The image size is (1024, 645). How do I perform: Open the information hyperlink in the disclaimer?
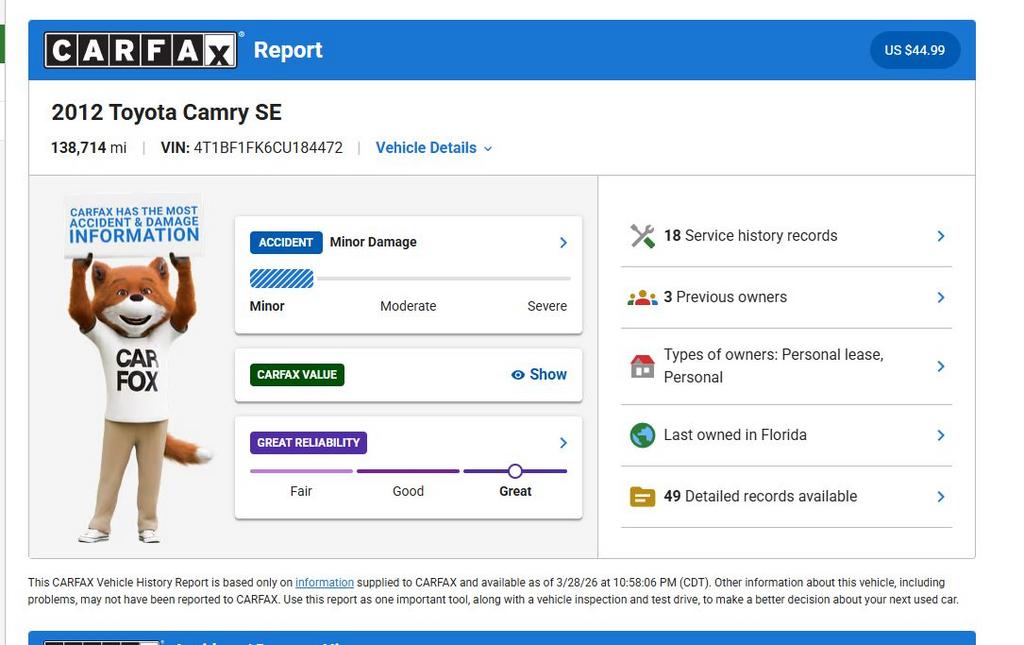click(325, 582)
